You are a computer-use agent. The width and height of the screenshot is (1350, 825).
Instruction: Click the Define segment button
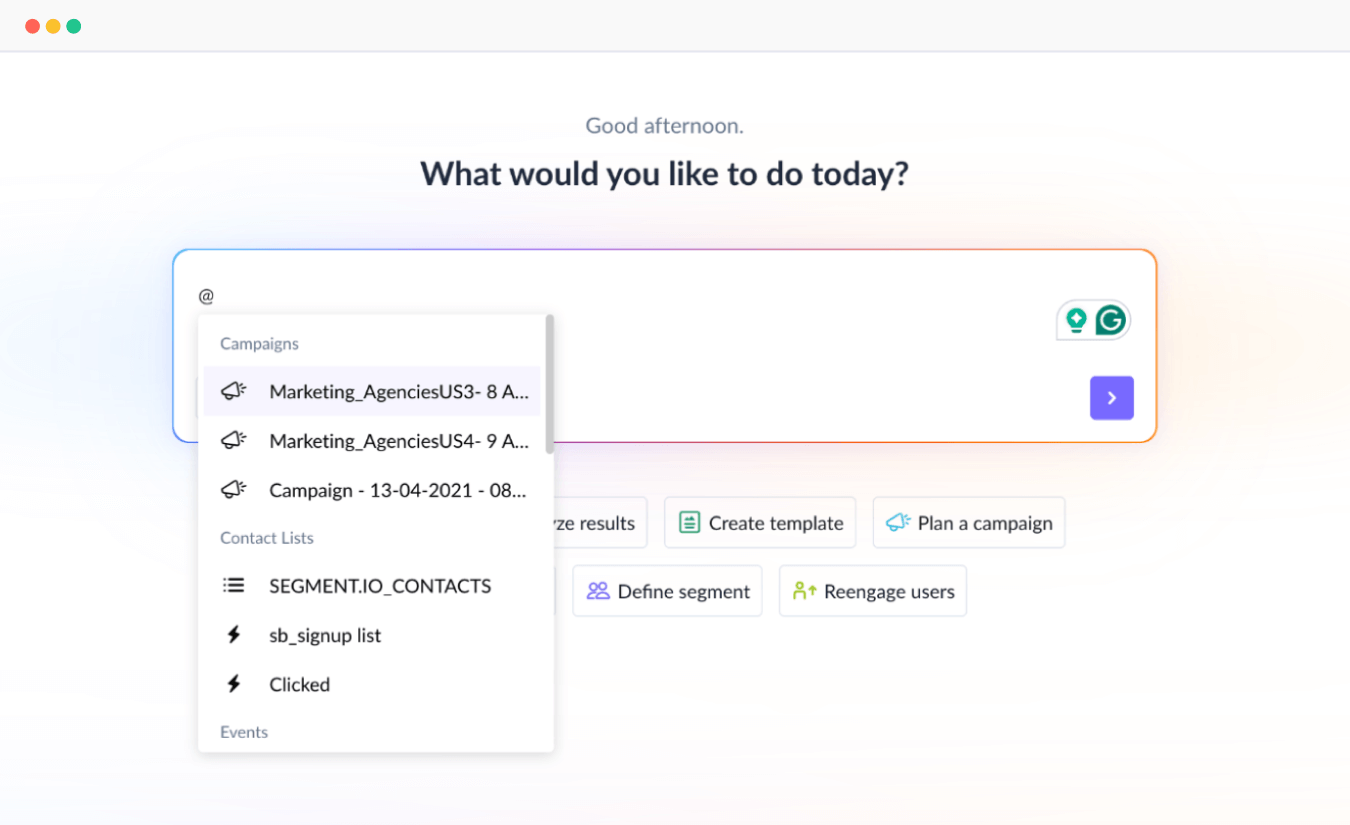[667, 591]
